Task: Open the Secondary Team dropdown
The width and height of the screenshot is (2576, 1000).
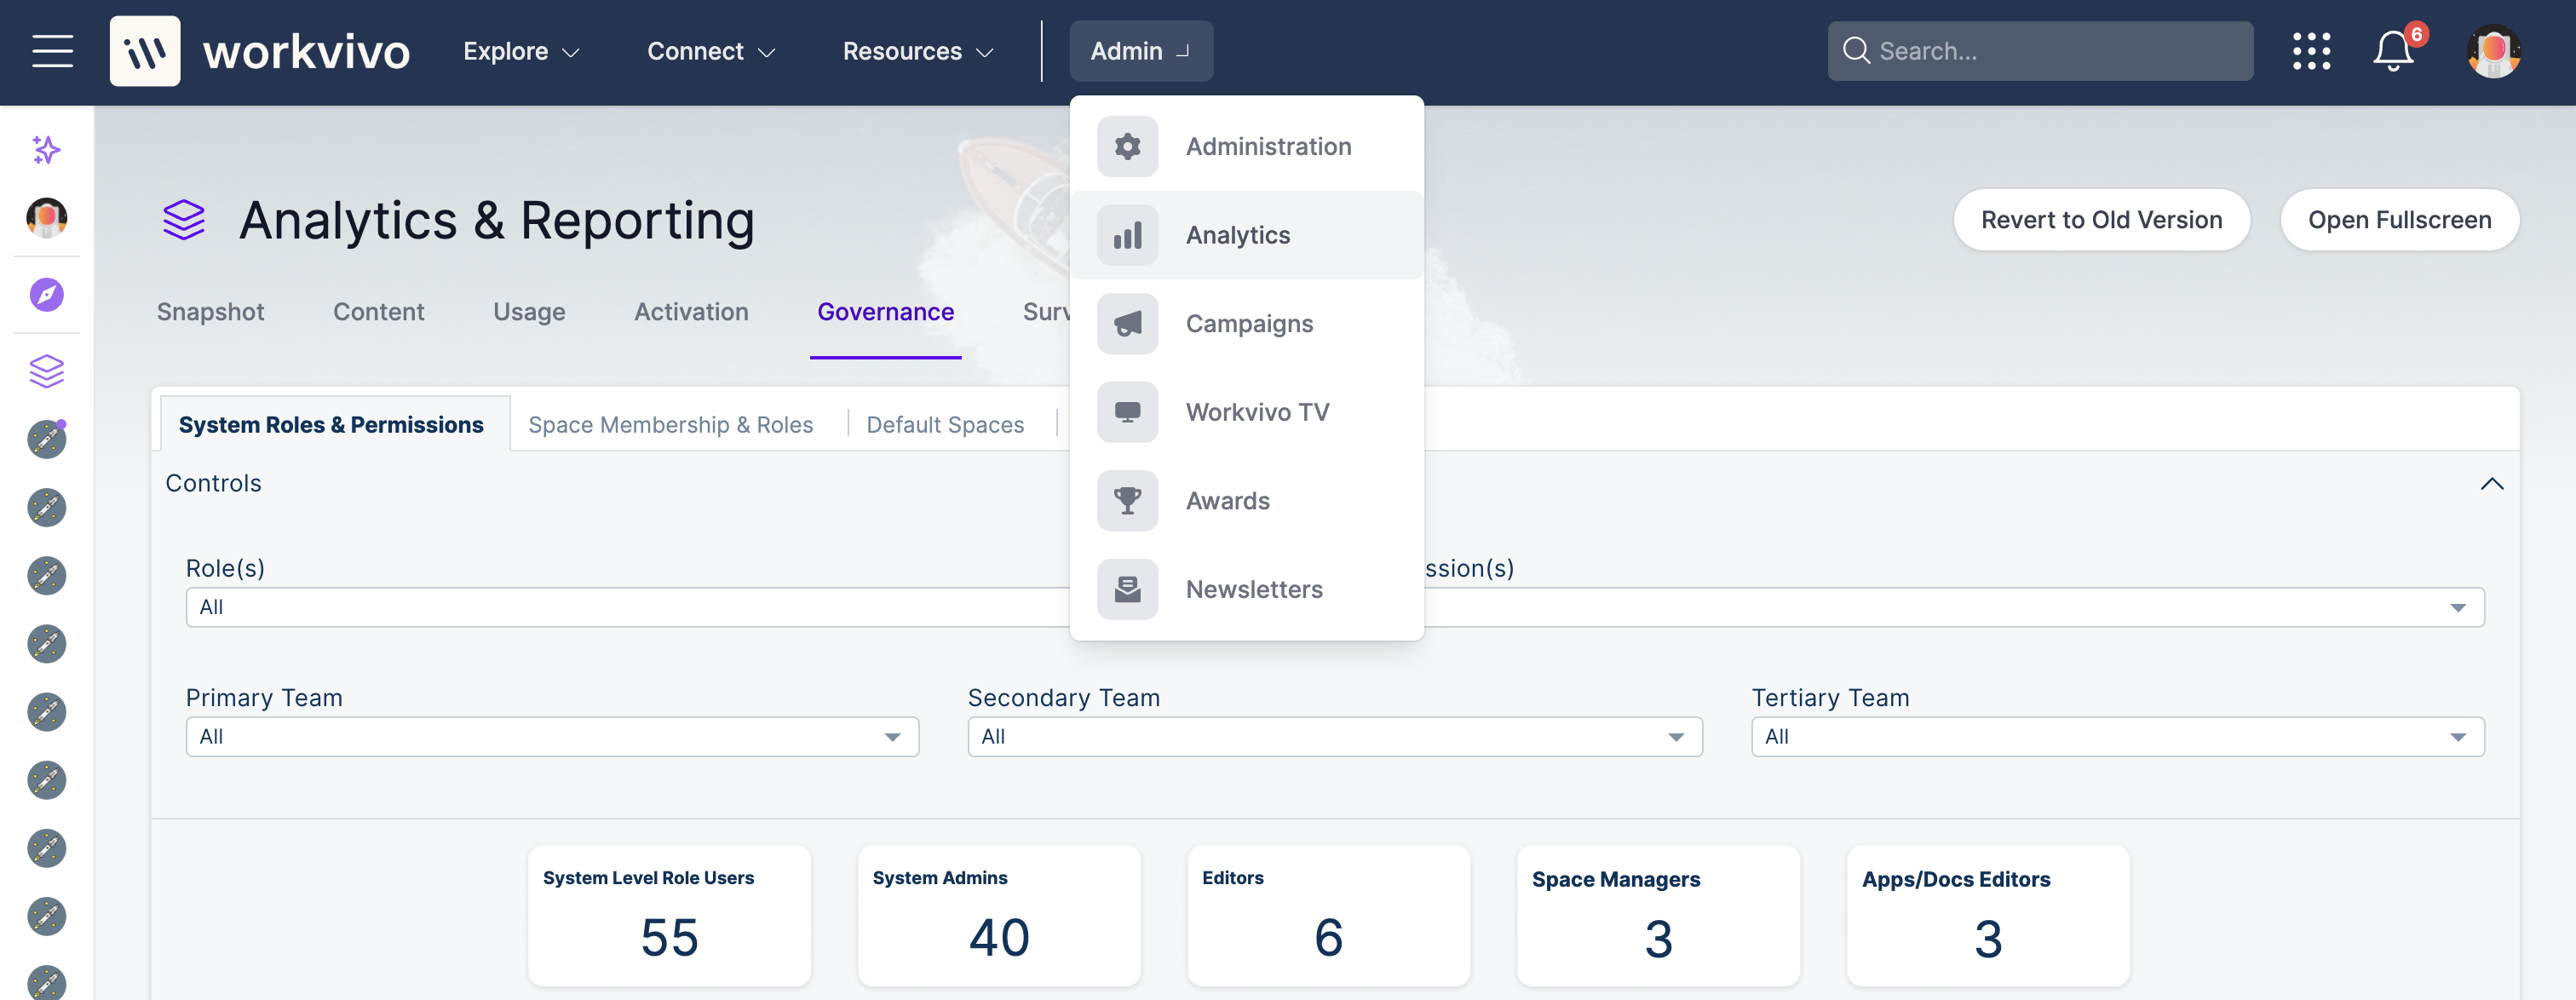Action: pyautogui.click(x=1334, y=737)
